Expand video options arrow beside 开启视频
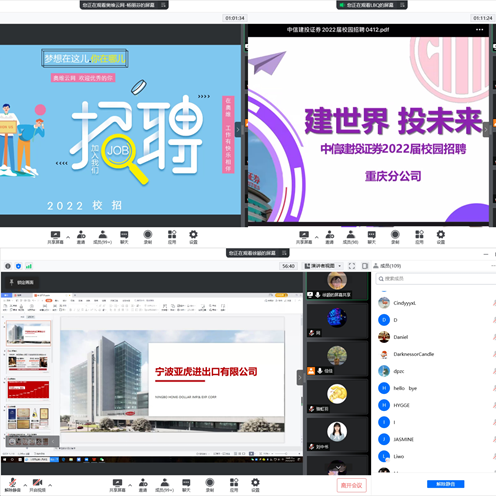 pyautogui.click(x=50, y=485)
